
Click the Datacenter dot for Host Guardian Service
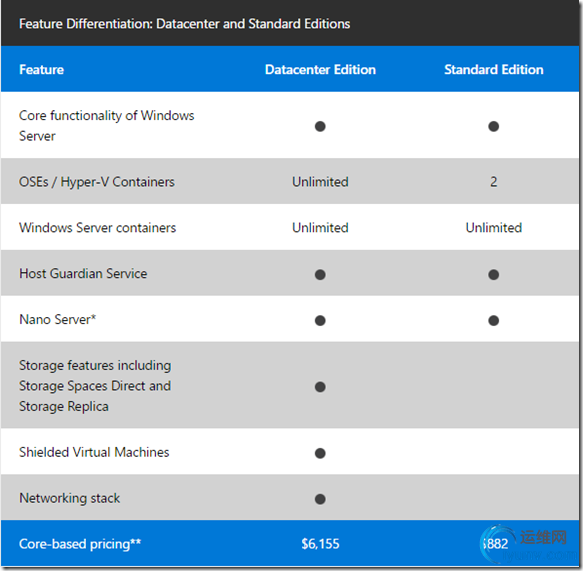320,275
